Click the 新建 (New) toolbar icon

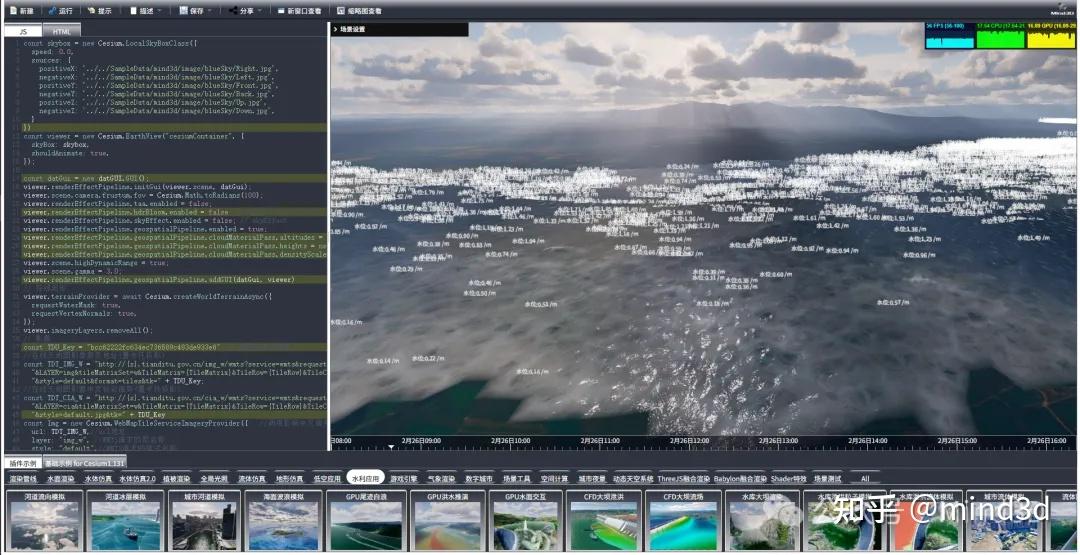[21, 10]
